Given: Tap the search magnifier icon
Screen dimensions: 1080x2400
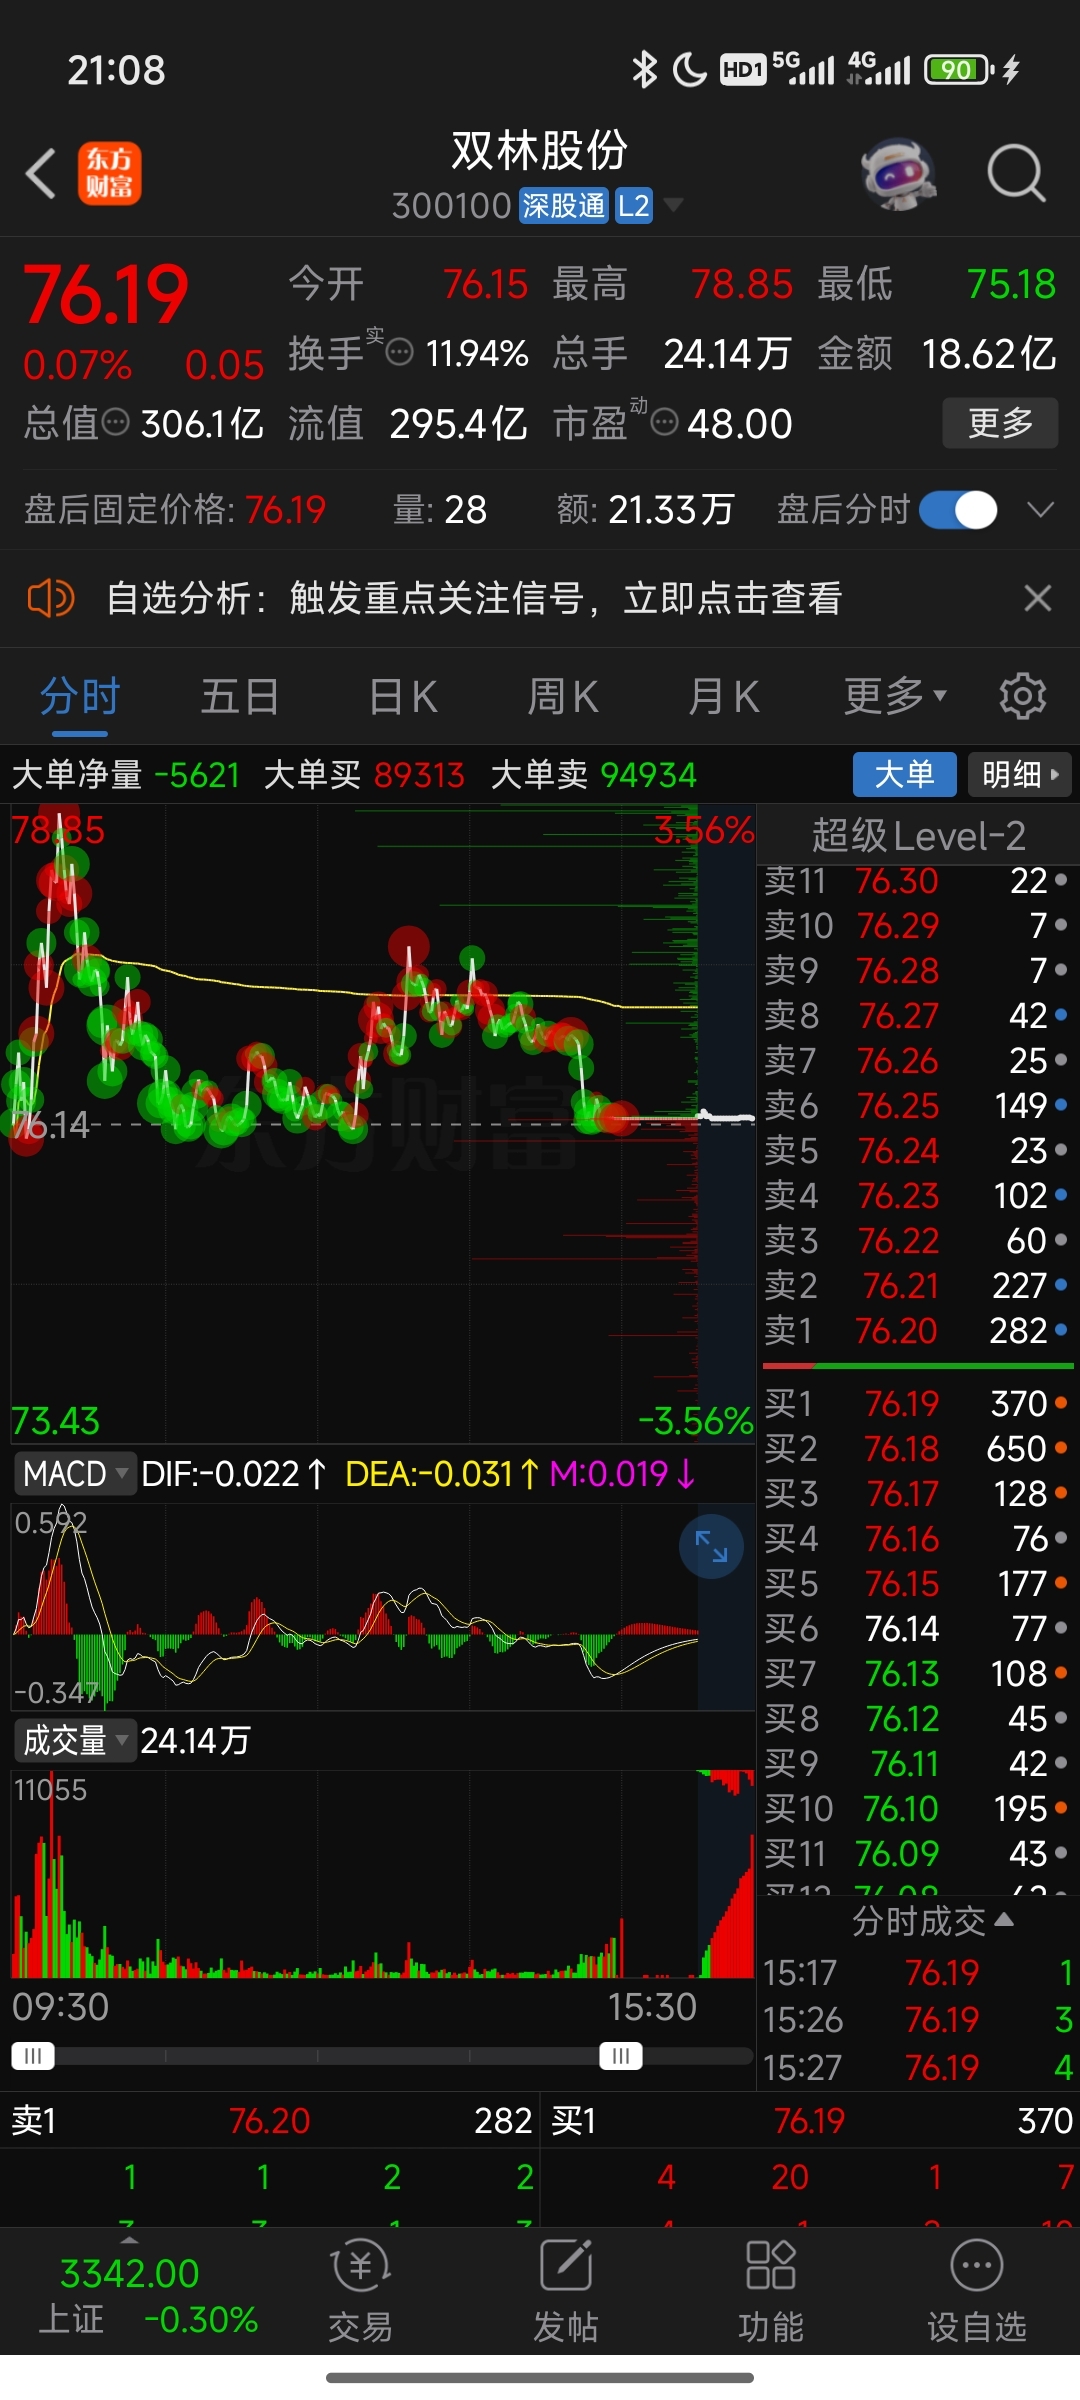Looking at the screenshot, I should pyautogui.click(x=1016, y=174).
